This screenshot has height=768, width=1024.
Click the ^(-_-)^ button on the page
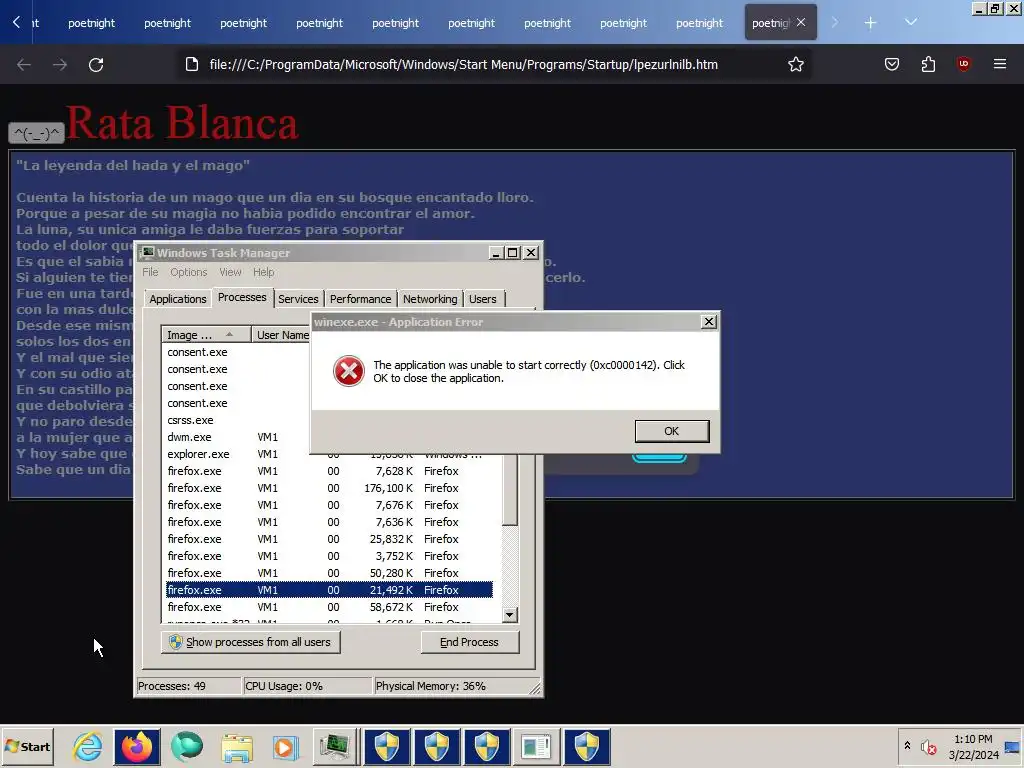point(37,133)
